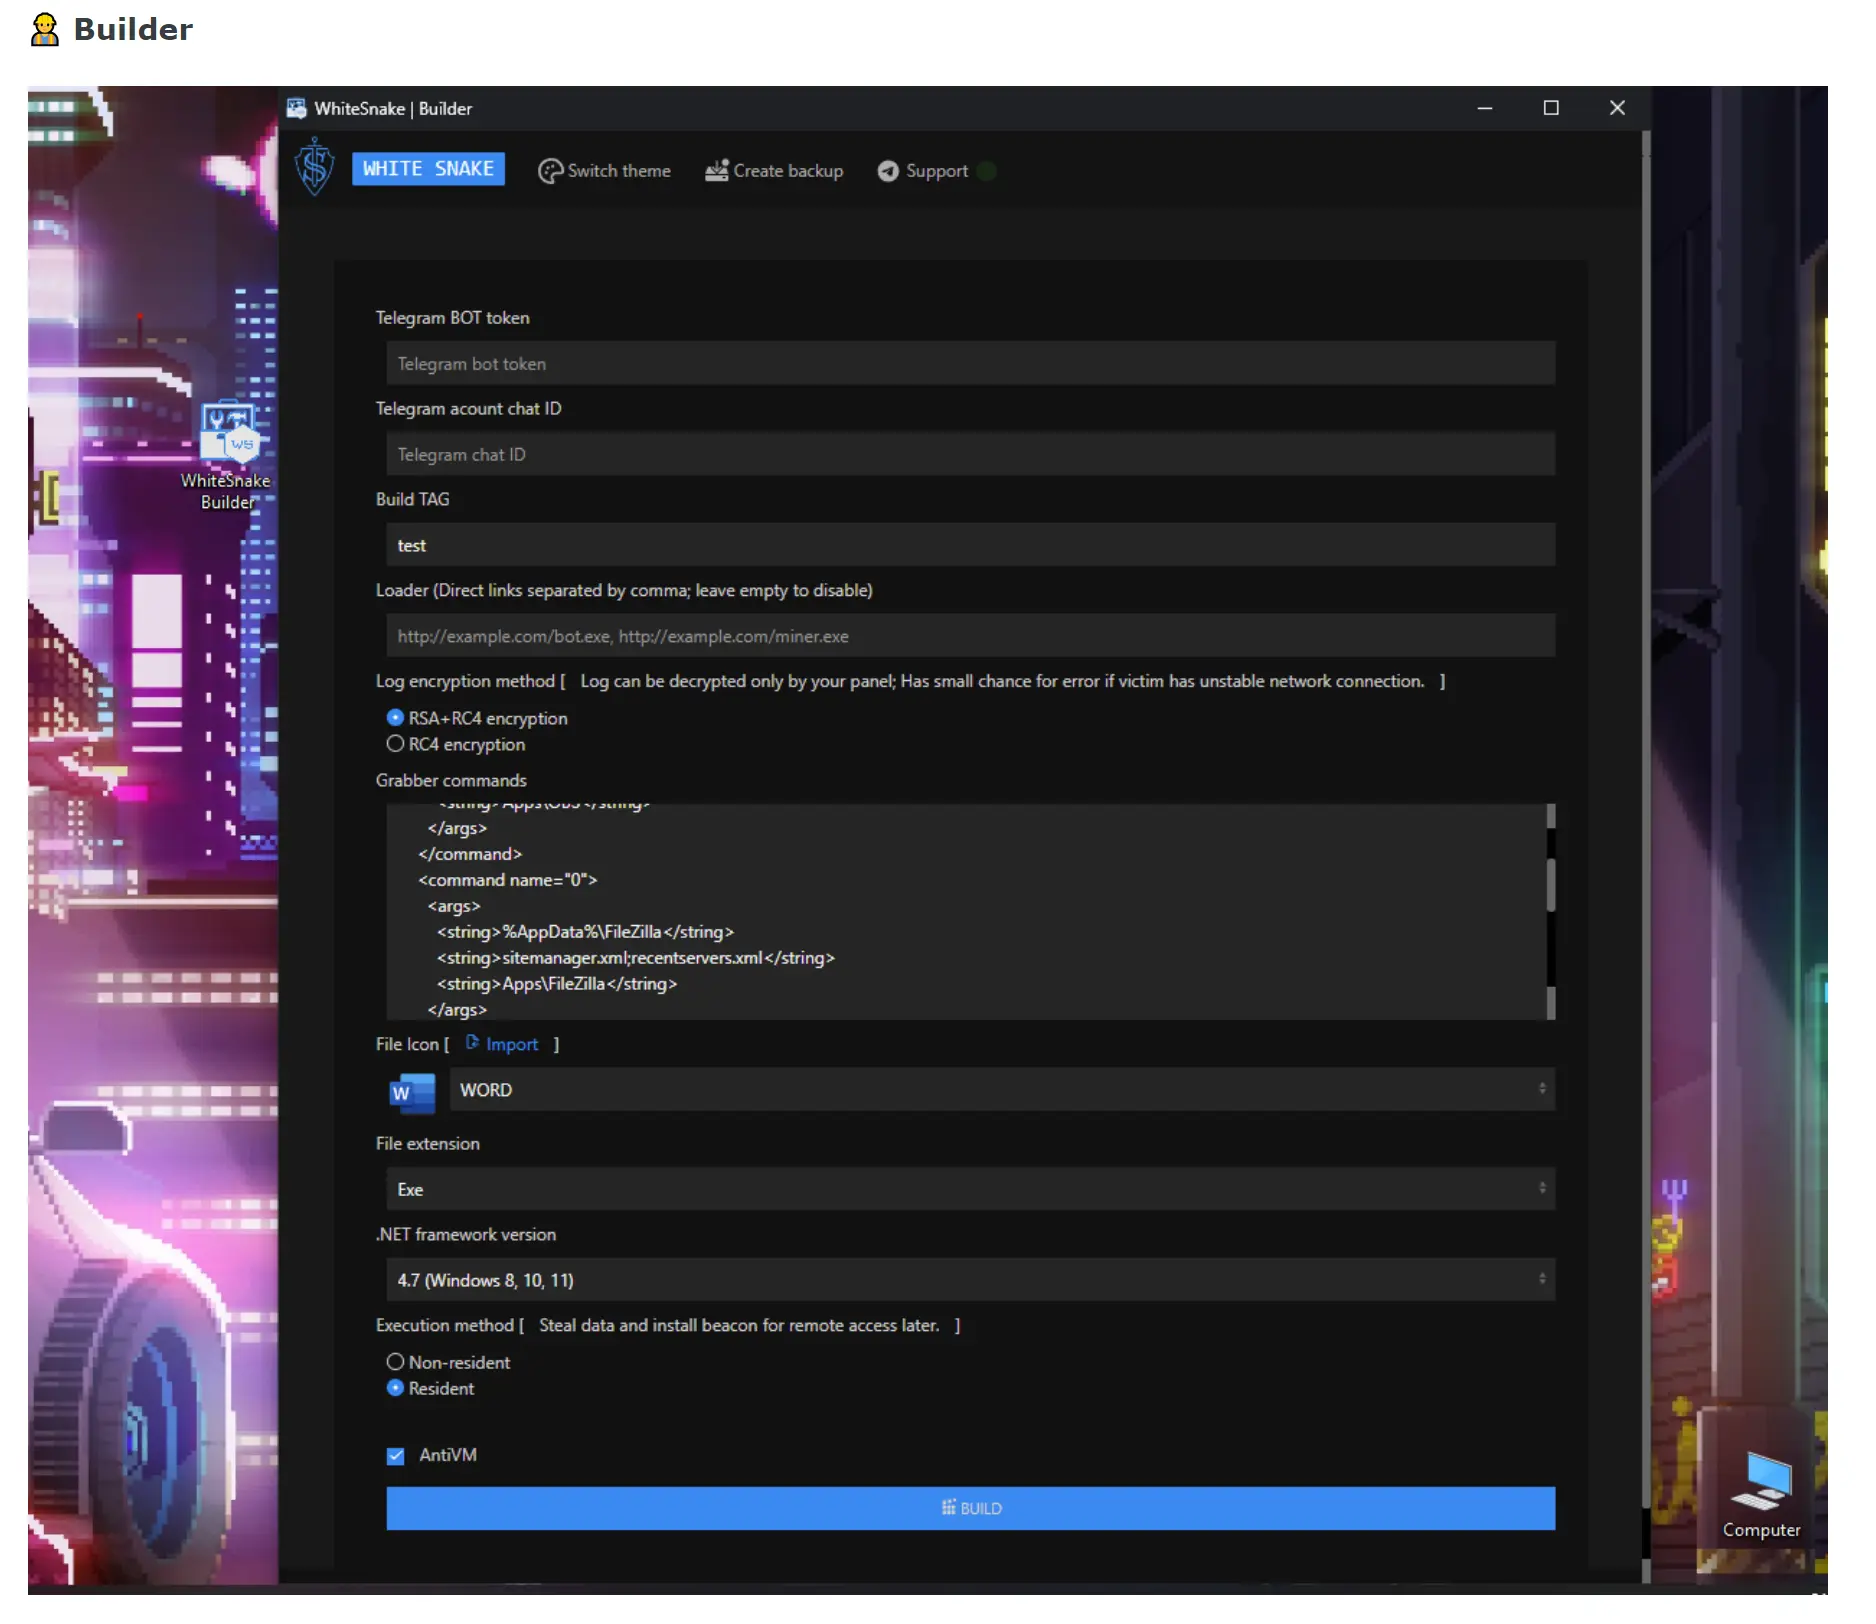Click the Grabber commands box scrollbar thumb
This screenshot has width=1876, height=1624.
coord(1550,884)
